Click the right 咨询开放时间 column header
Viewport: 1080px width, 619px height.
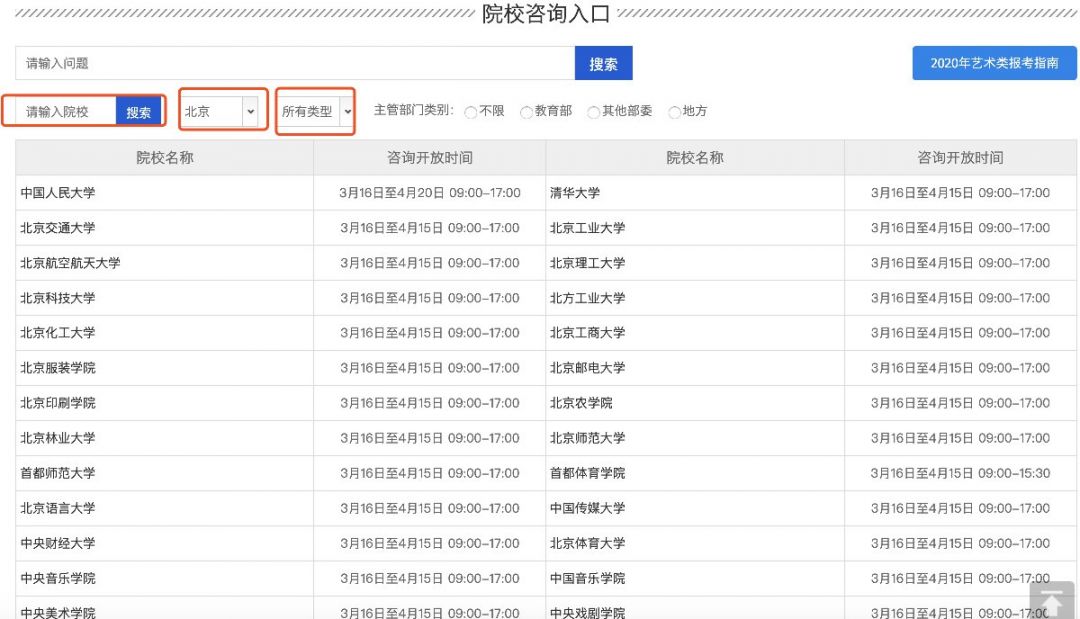point(960,158)
